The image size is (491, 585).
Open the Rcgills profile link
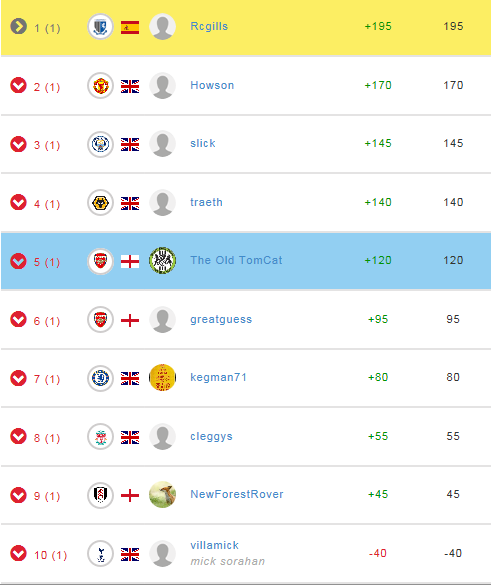coord(209,26)
